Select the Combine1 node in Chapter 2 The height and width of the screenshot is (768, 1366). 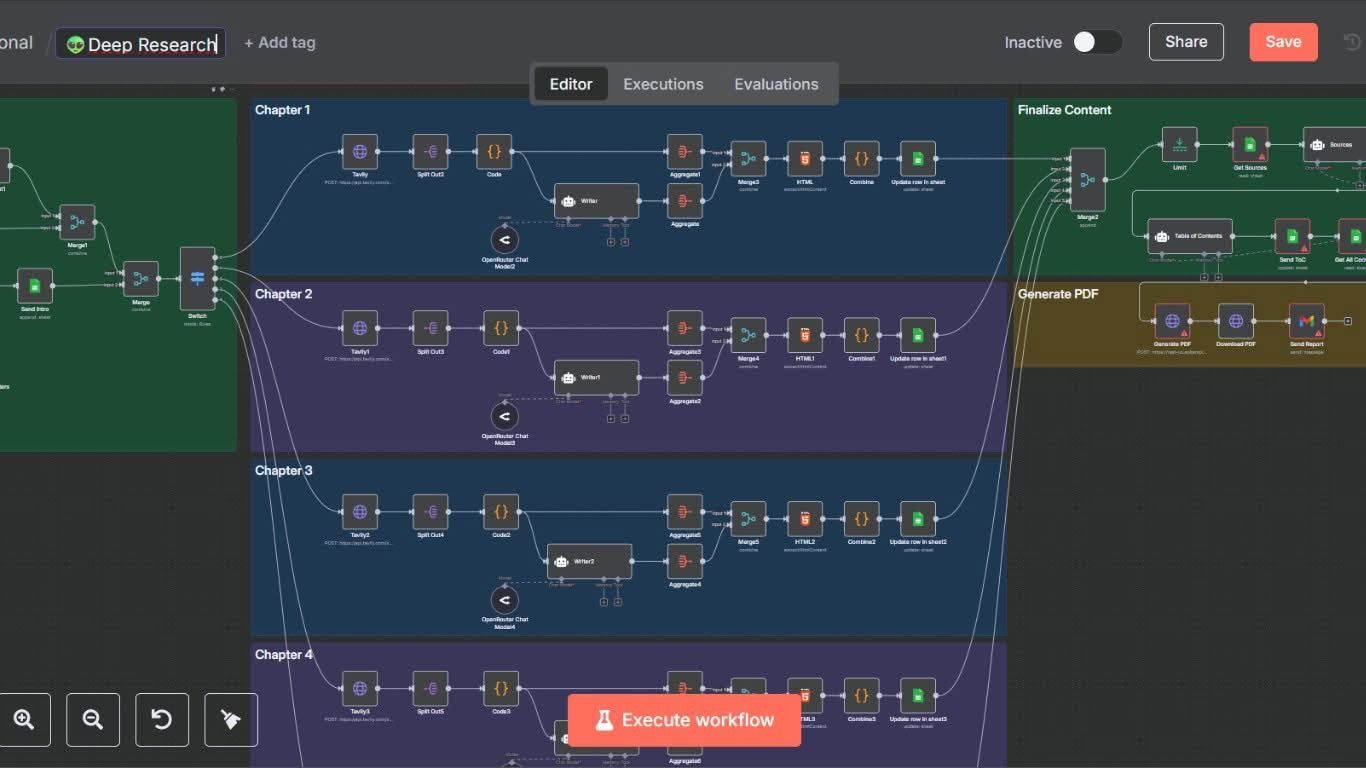click(862, 335)
